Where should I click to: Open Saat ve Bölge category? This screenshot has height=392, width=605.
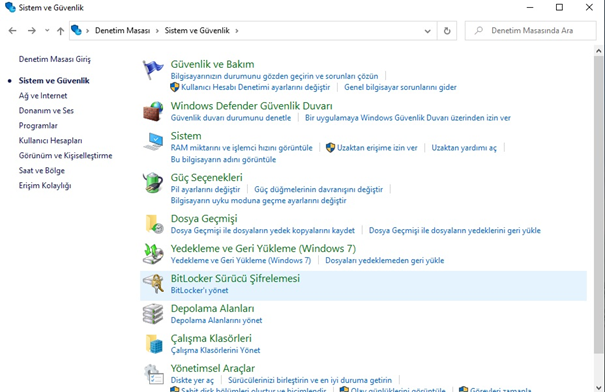pyautogui.click(x=42, y=171)
